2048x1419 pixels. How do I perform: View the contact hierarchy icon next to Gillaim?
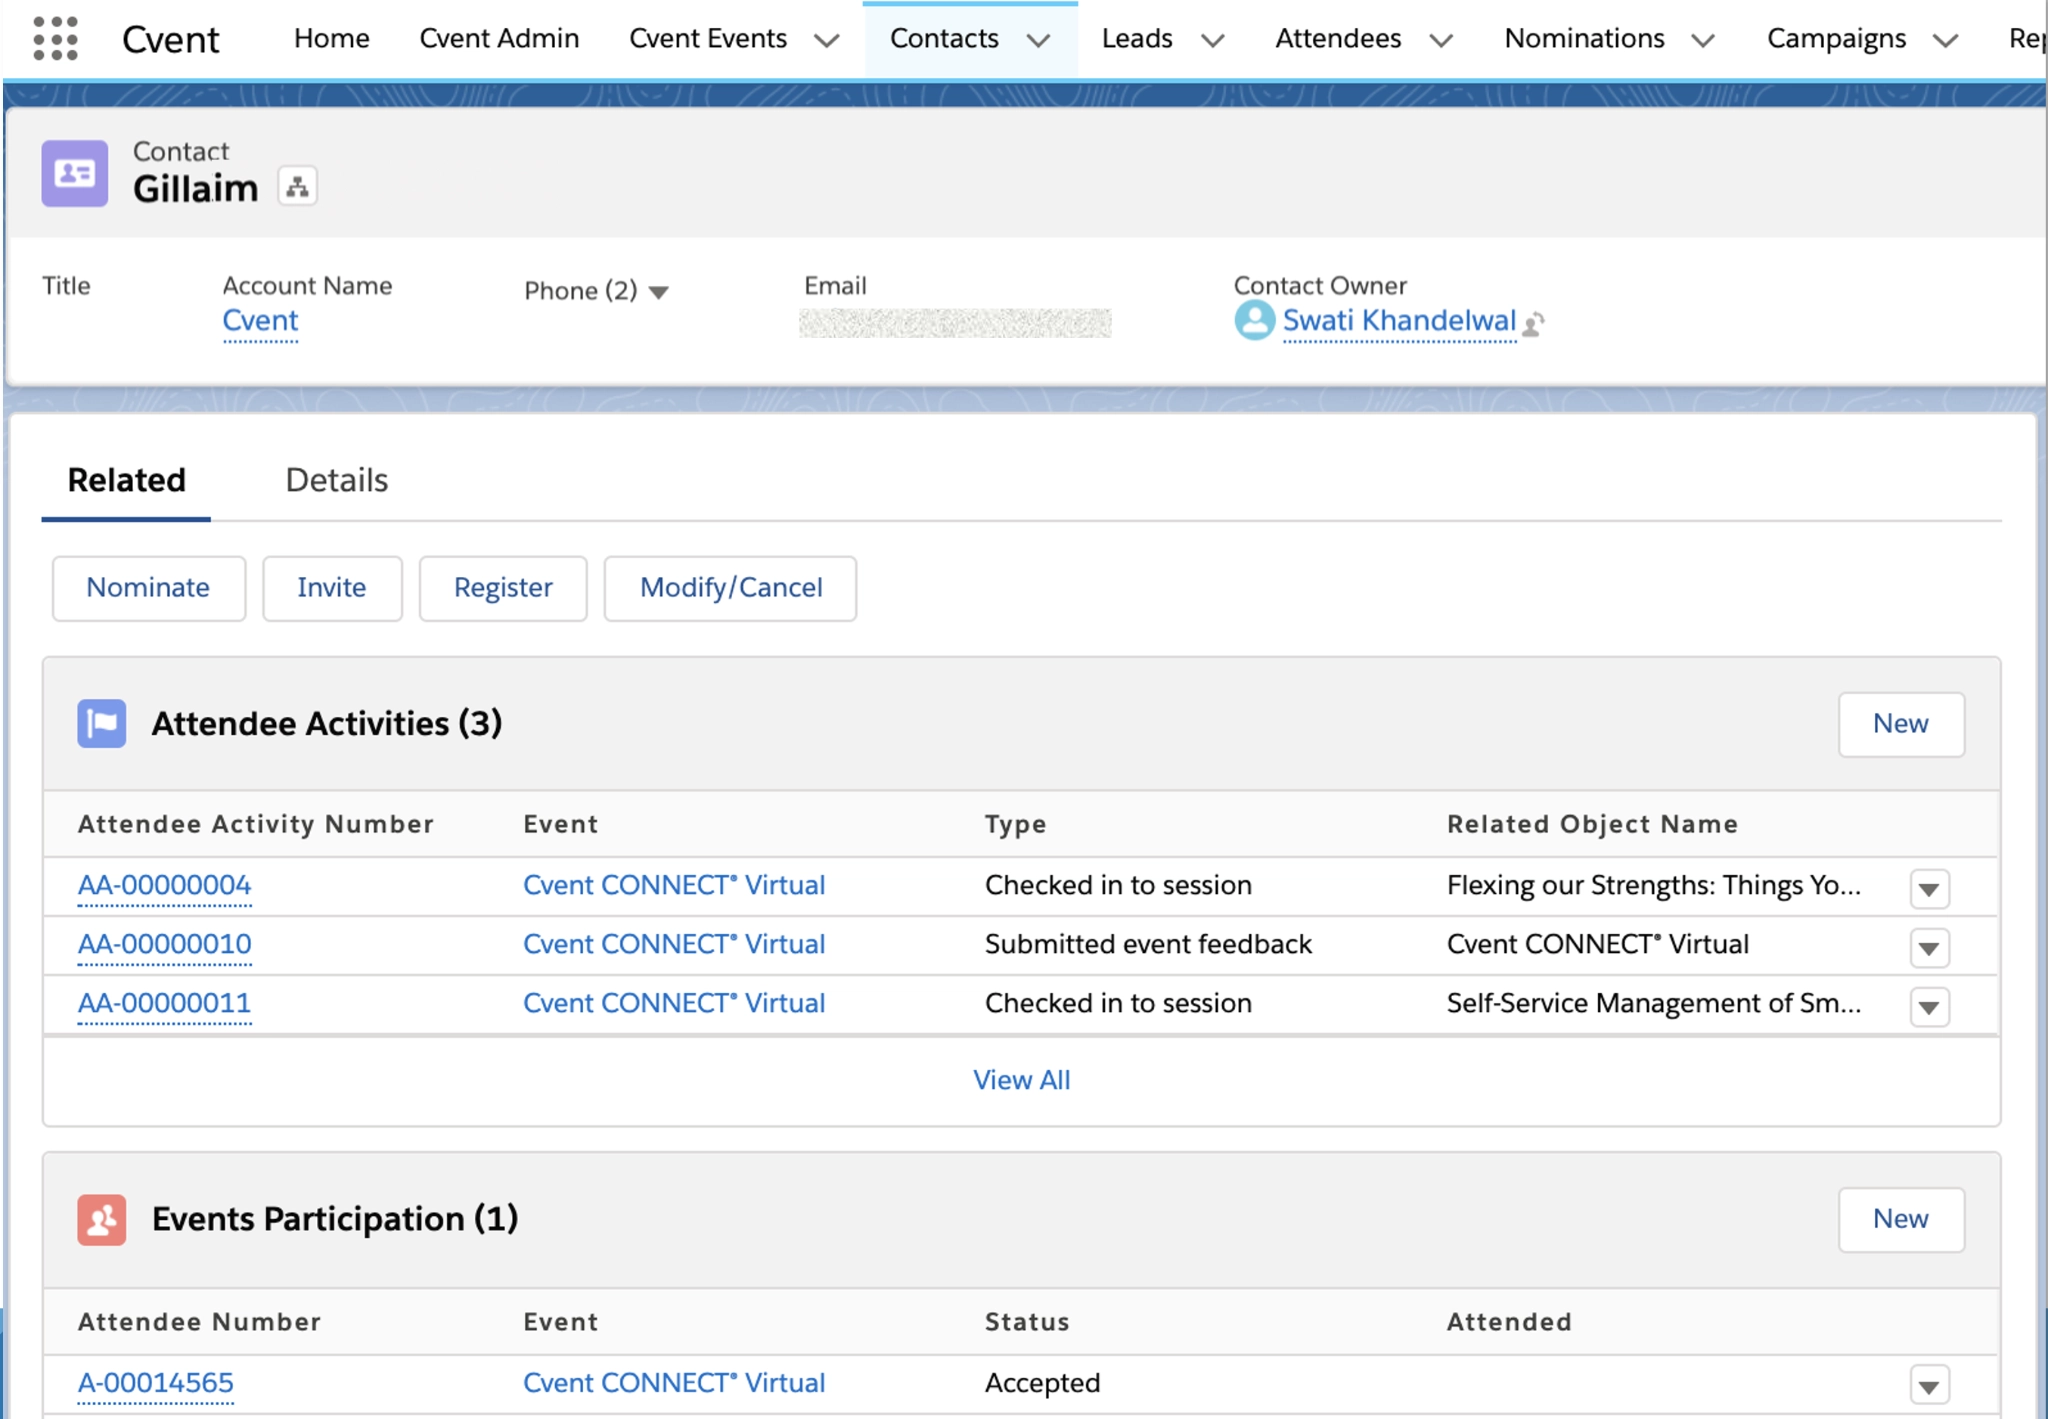point(297,187)
